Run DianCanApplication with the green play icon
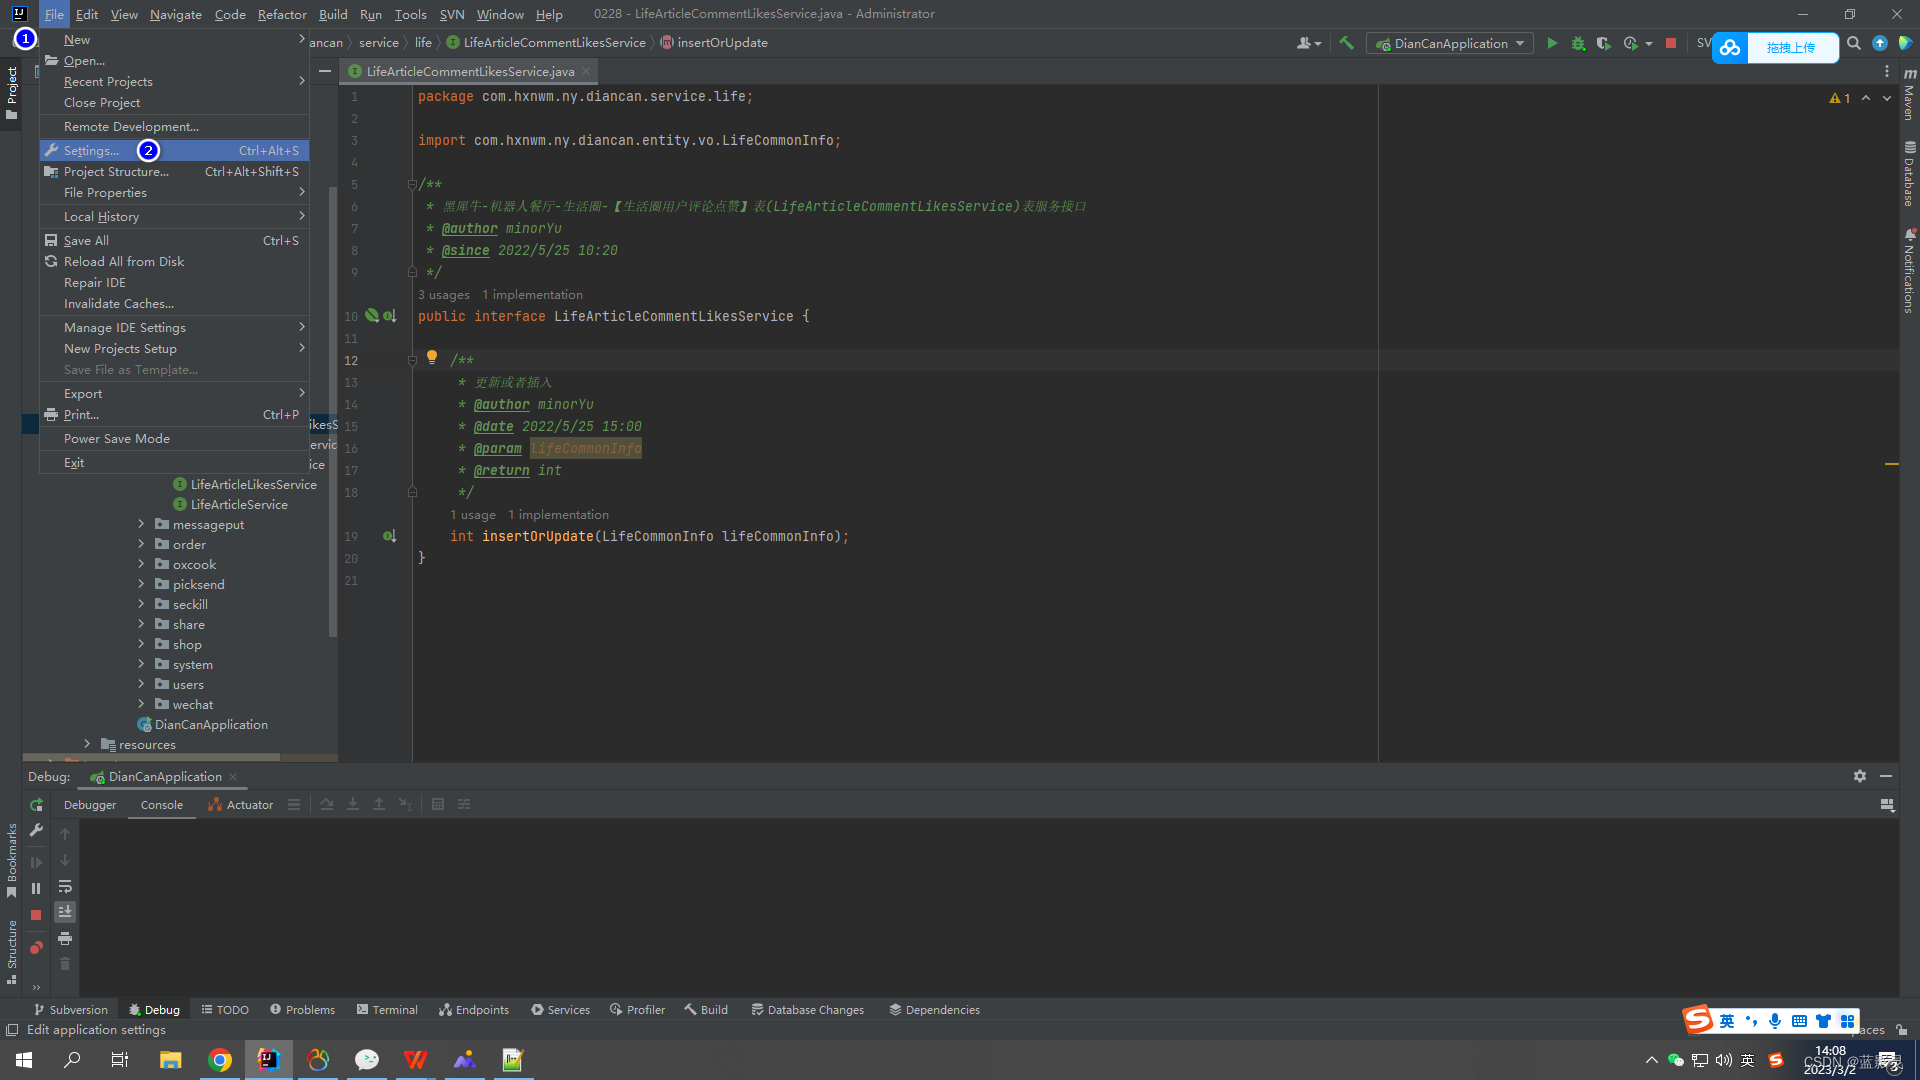Image resolution: width=1920 pixels, height=1080 pixels. tap(1552, 43)
